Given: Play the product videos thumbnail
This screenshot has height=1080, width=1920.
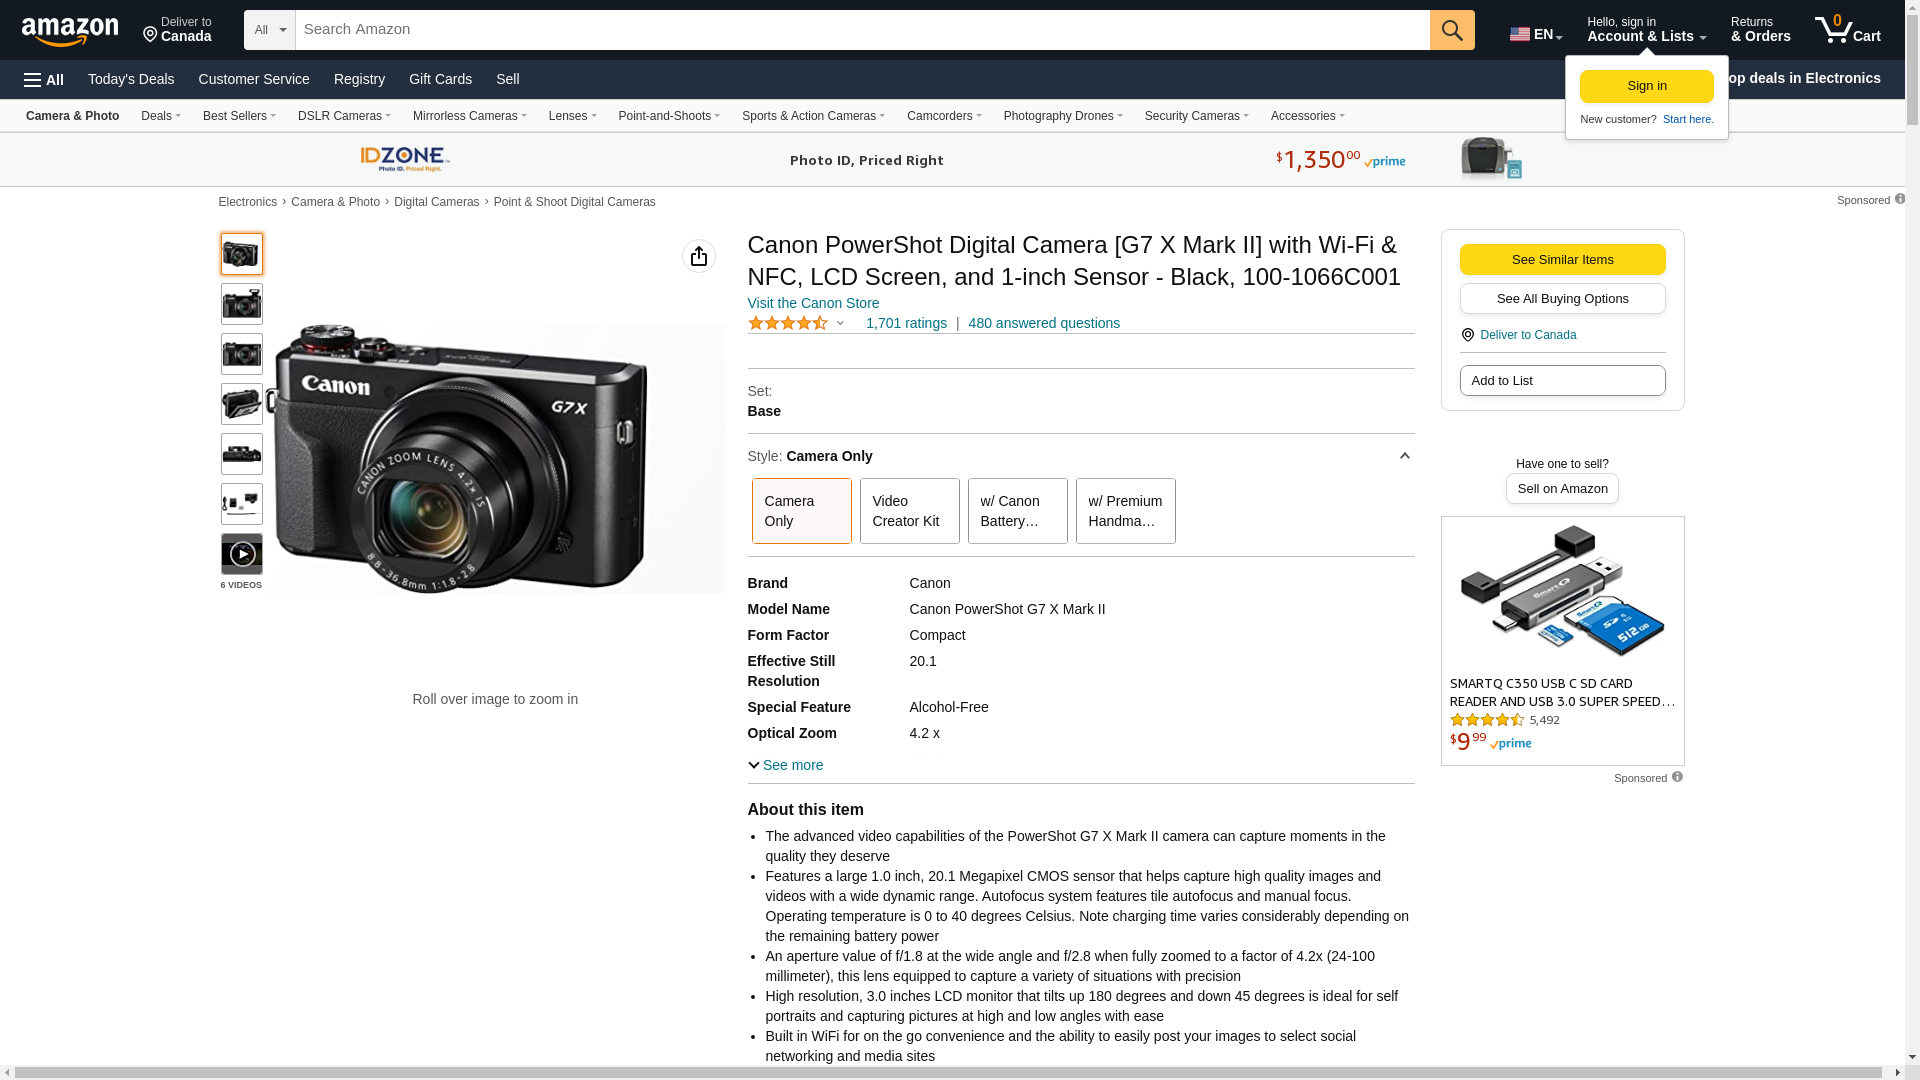Looking at the screenshot, I should click(x=242, y=554).
